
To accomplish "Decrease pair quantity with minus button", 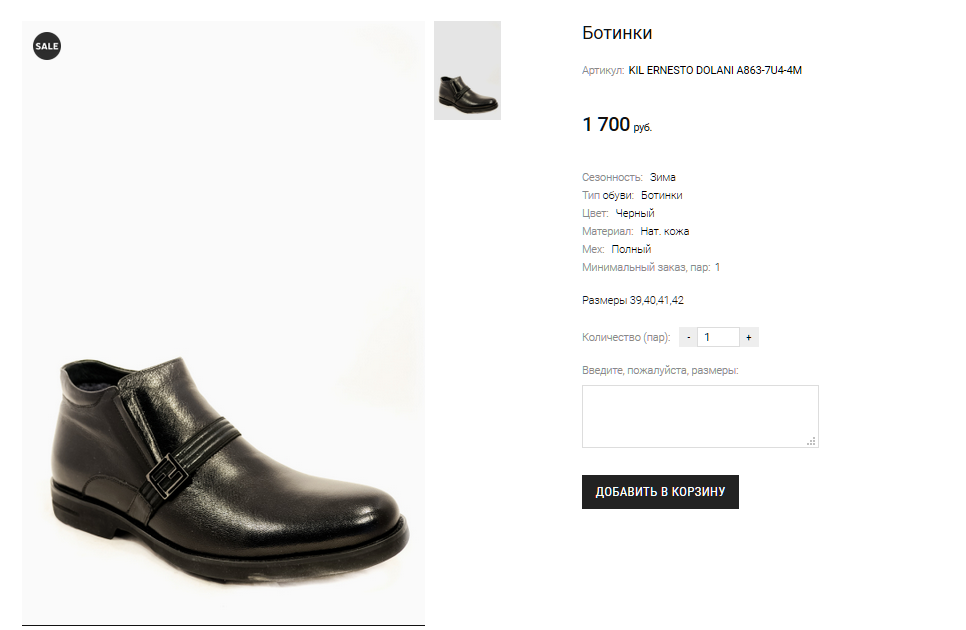I will click(689, 338).
